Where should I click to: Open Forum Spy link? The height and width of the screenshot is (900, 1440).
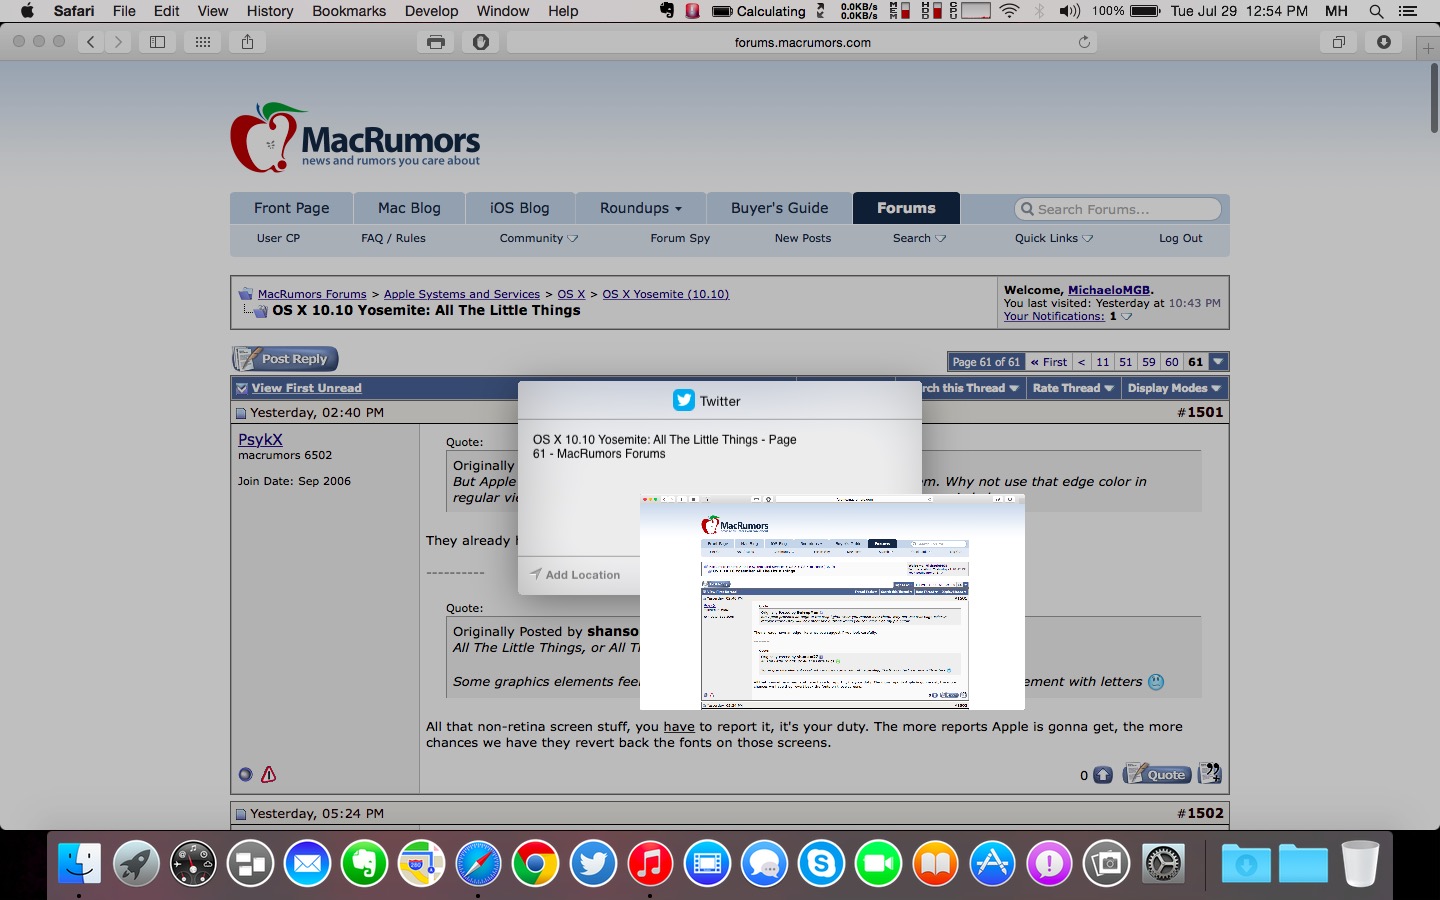click(680, 238)
